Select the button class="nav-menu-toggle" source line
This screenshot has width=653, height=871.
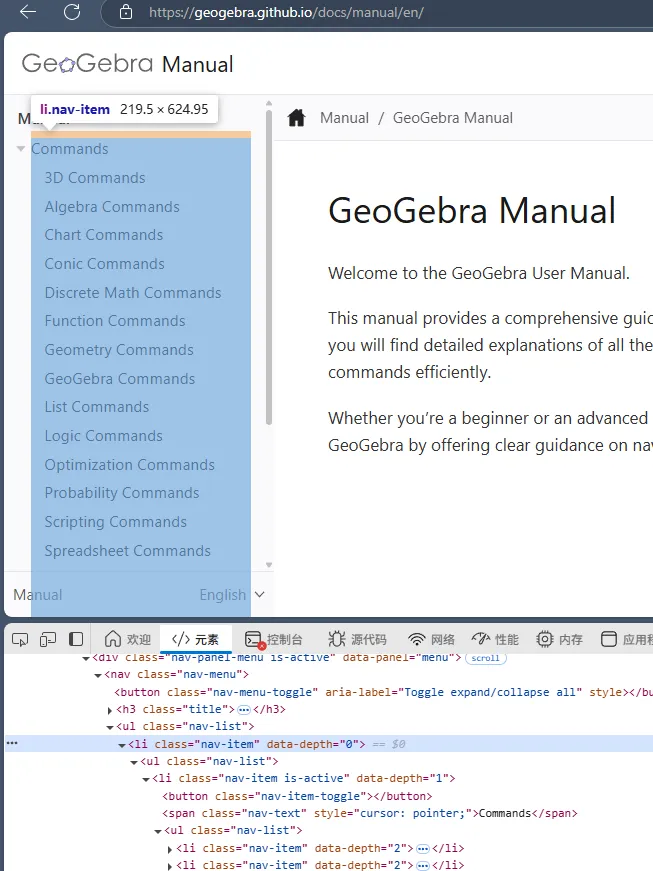pos(383,692)
